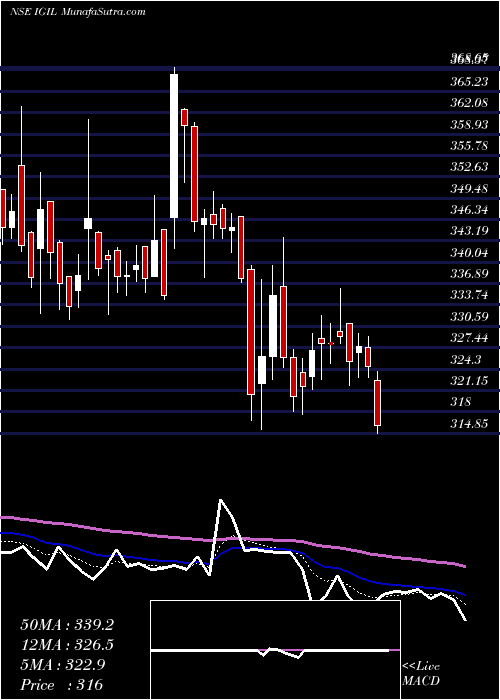Click the 314.85 price level label

469,424
